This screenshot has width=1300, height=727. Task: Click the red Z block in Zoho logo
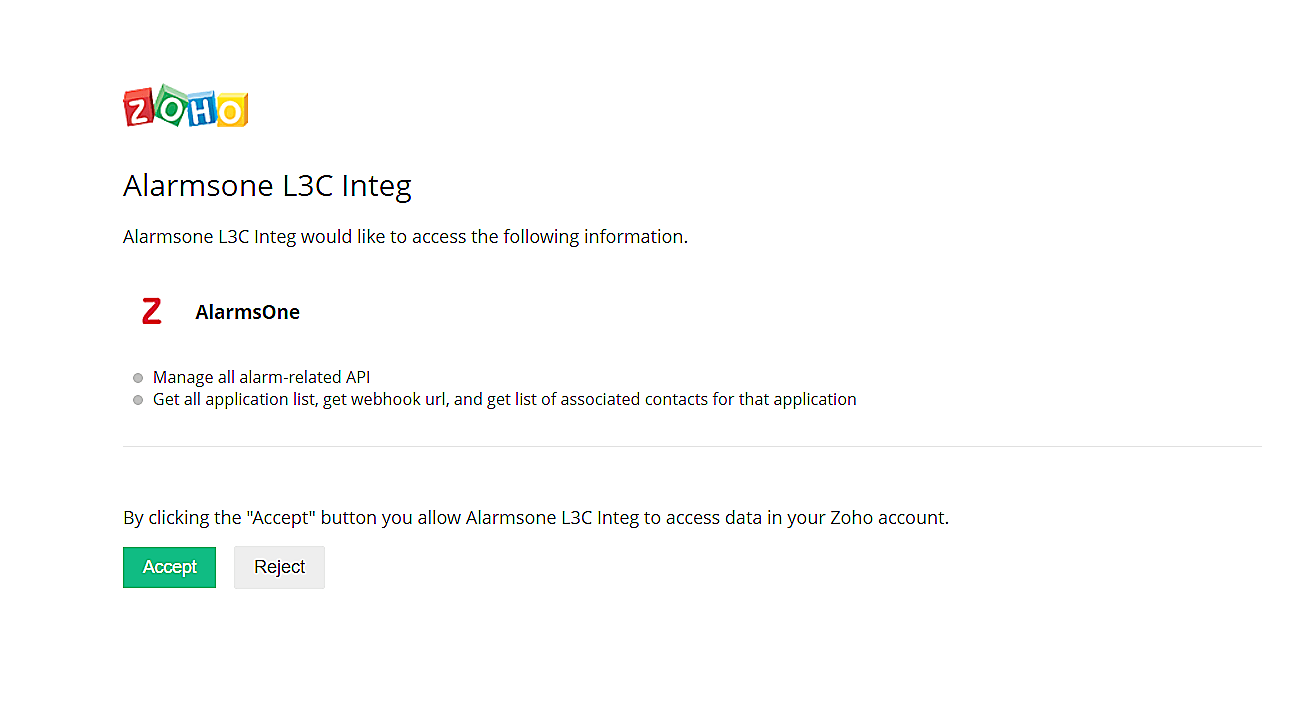point(139,109)
